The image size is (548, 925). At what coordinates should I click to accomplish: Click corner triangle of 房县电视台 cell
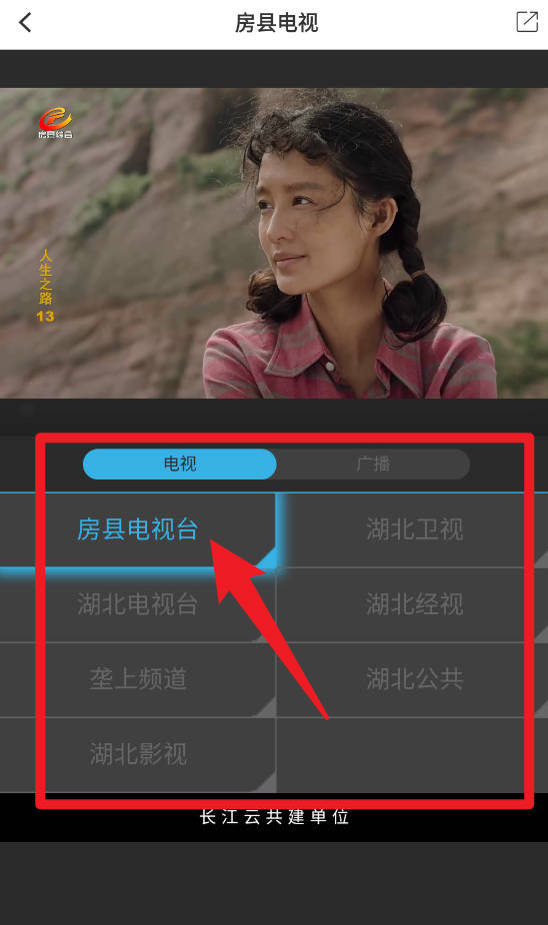[267, 558]
